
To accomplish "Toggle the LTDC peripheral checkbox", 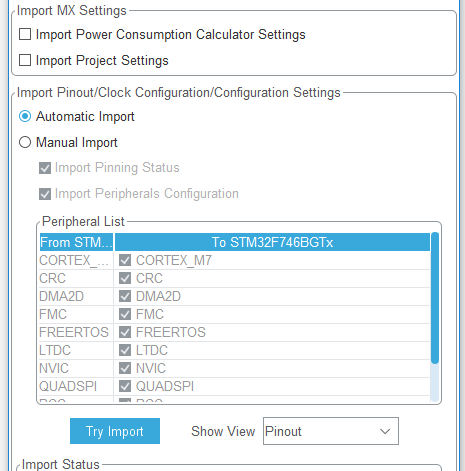I will 125,350.
